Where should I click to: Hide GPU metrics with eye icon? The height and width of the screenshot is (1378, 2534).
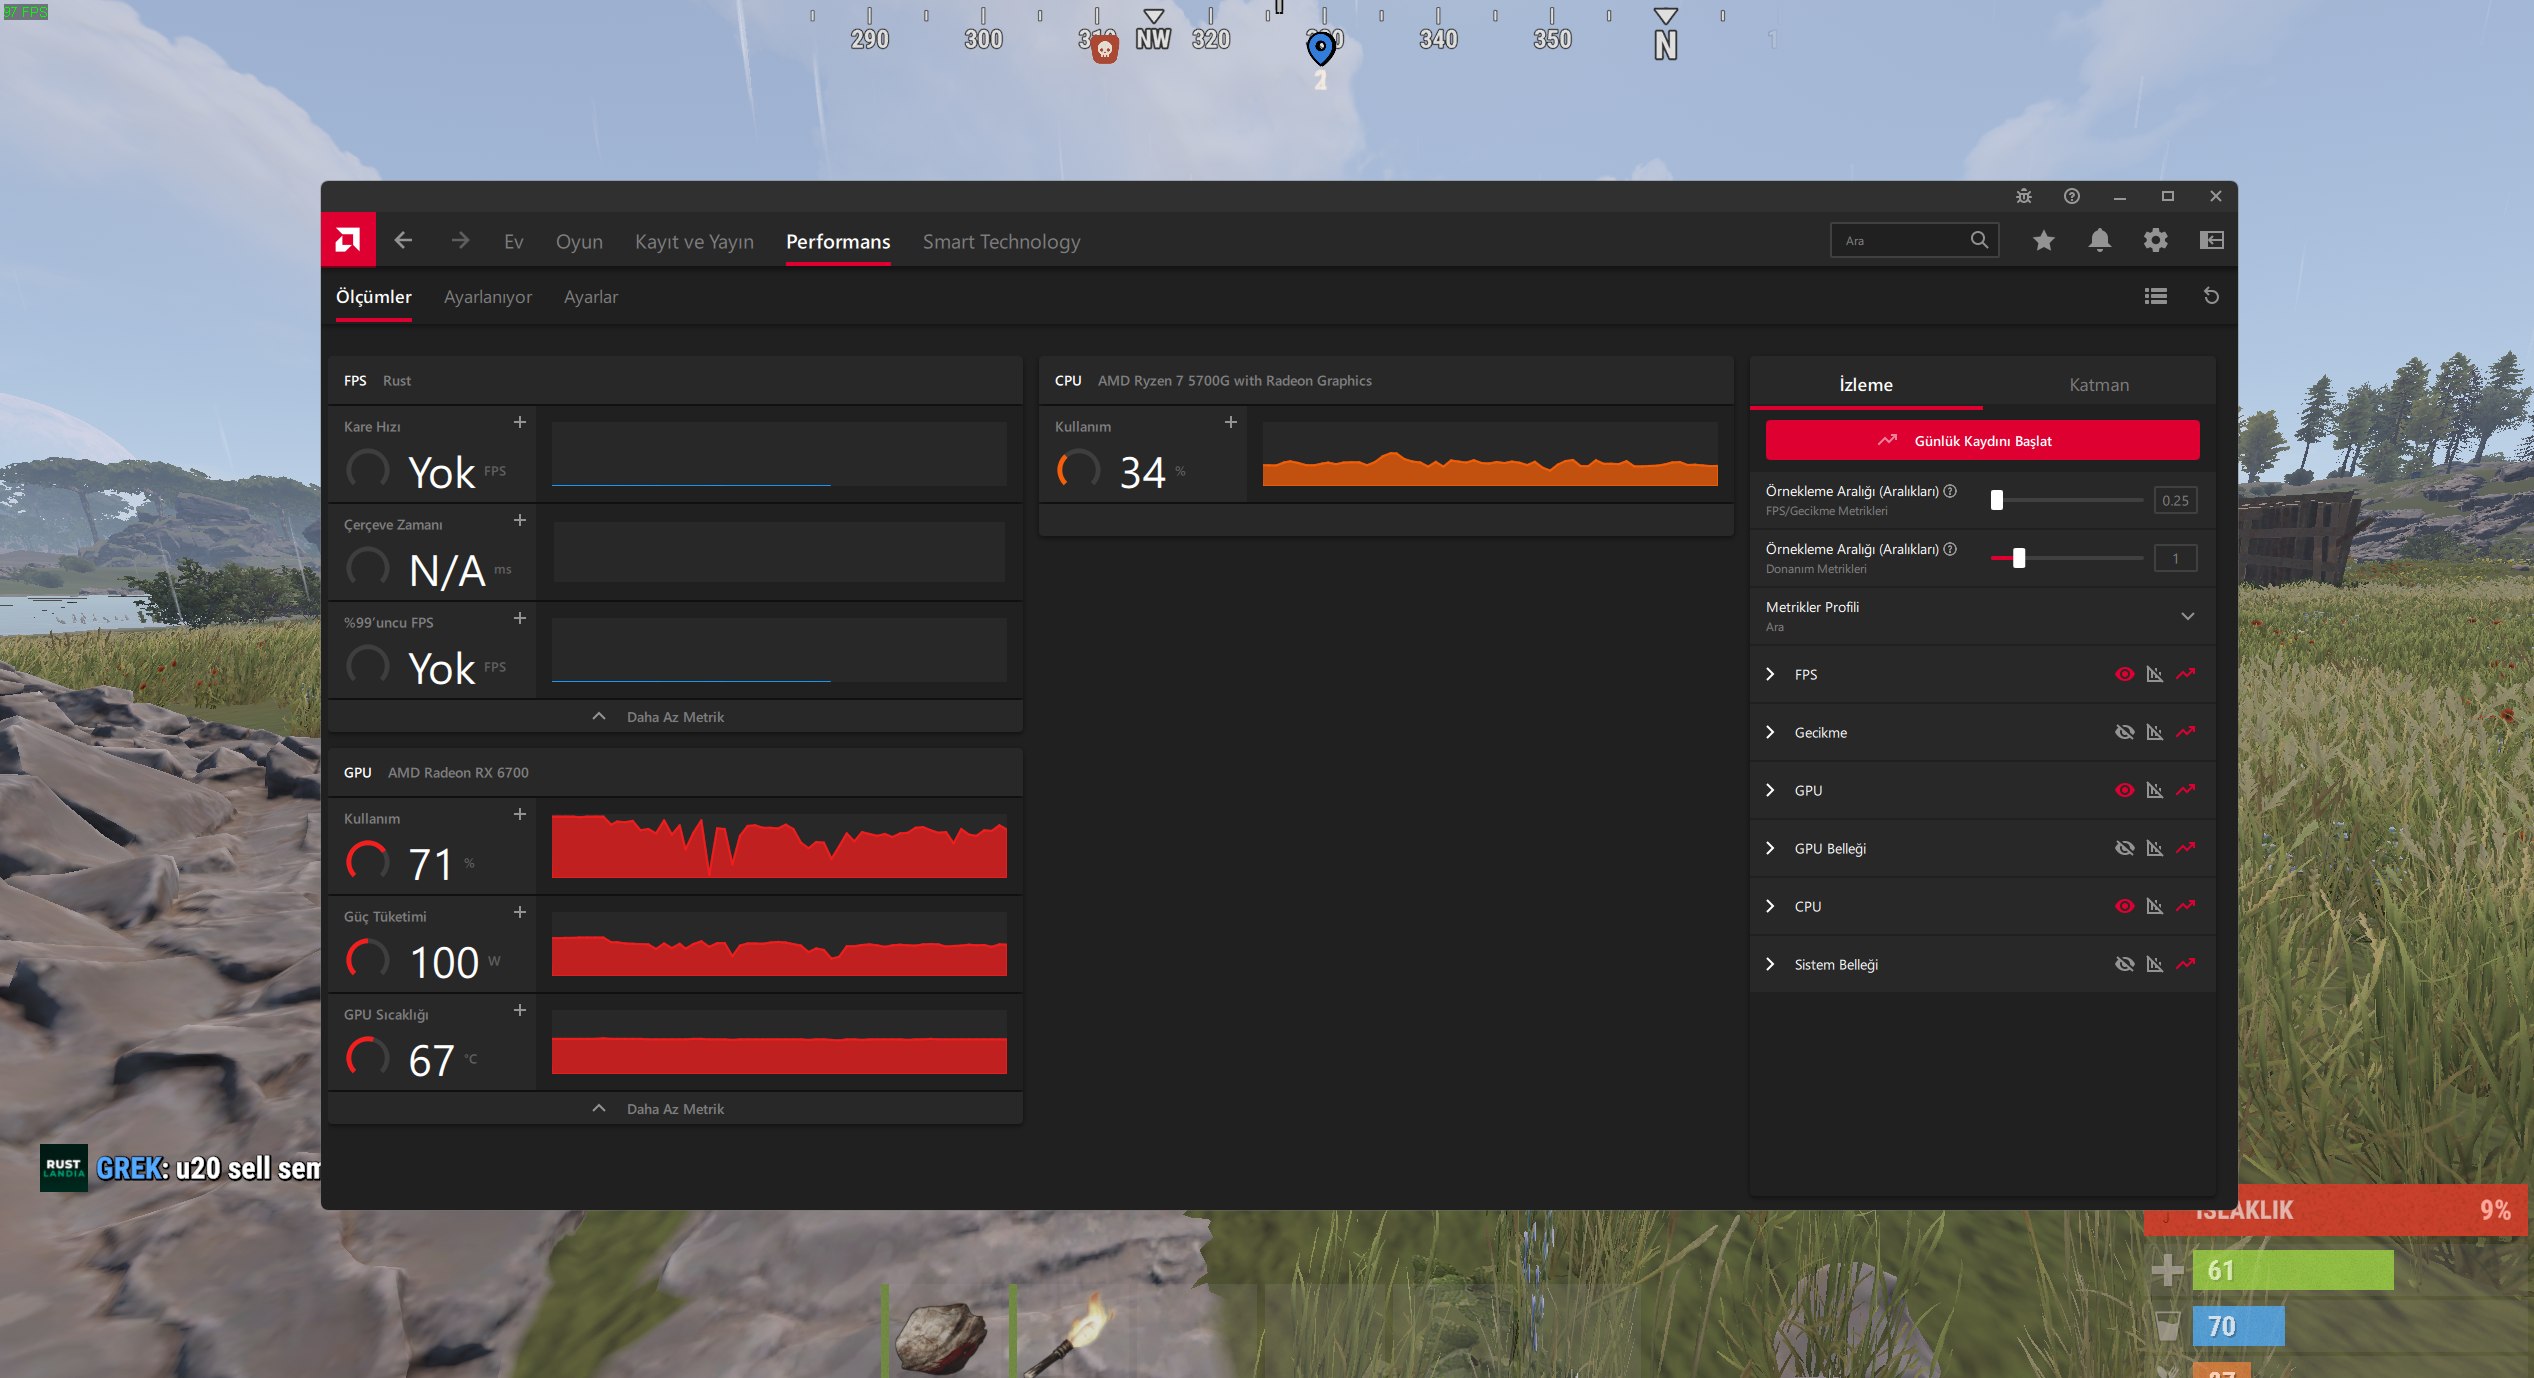(2125, 791)
